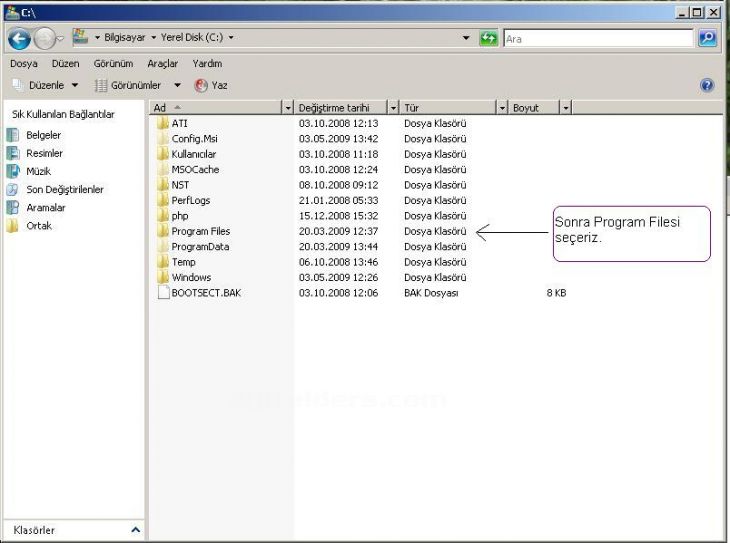The width and height of the screenshot is (730, 543).
Task: Select the Program Files folder icon
Action: (x=162, y=231)
